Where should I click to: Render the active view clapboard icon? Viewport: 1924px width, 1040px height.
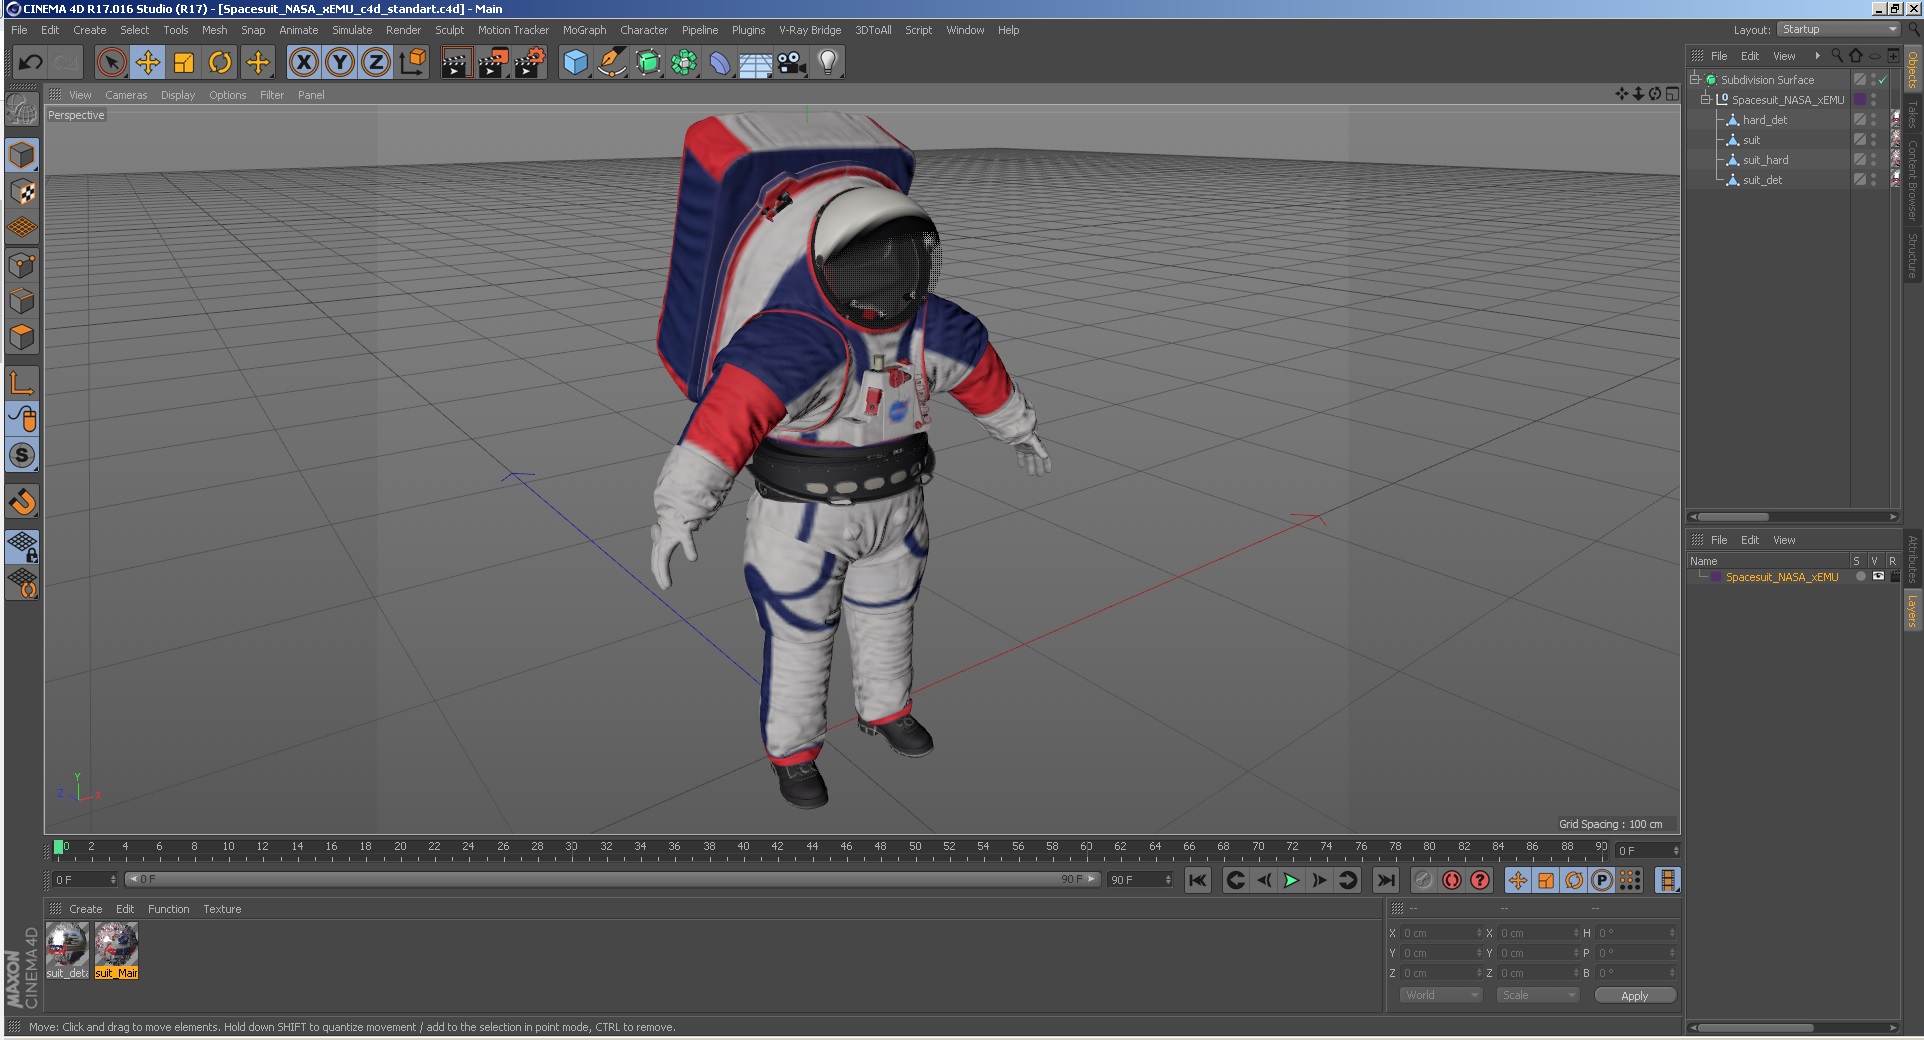456,63
